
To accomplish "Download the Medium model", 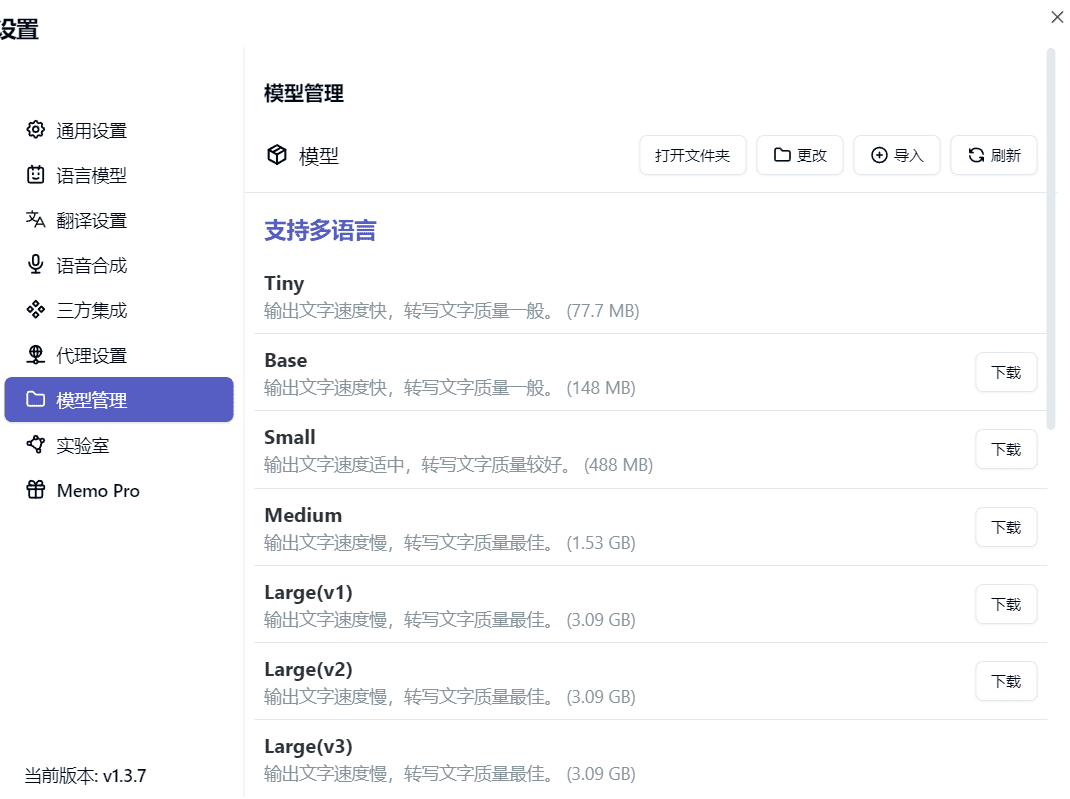I will pos(1006,527).
